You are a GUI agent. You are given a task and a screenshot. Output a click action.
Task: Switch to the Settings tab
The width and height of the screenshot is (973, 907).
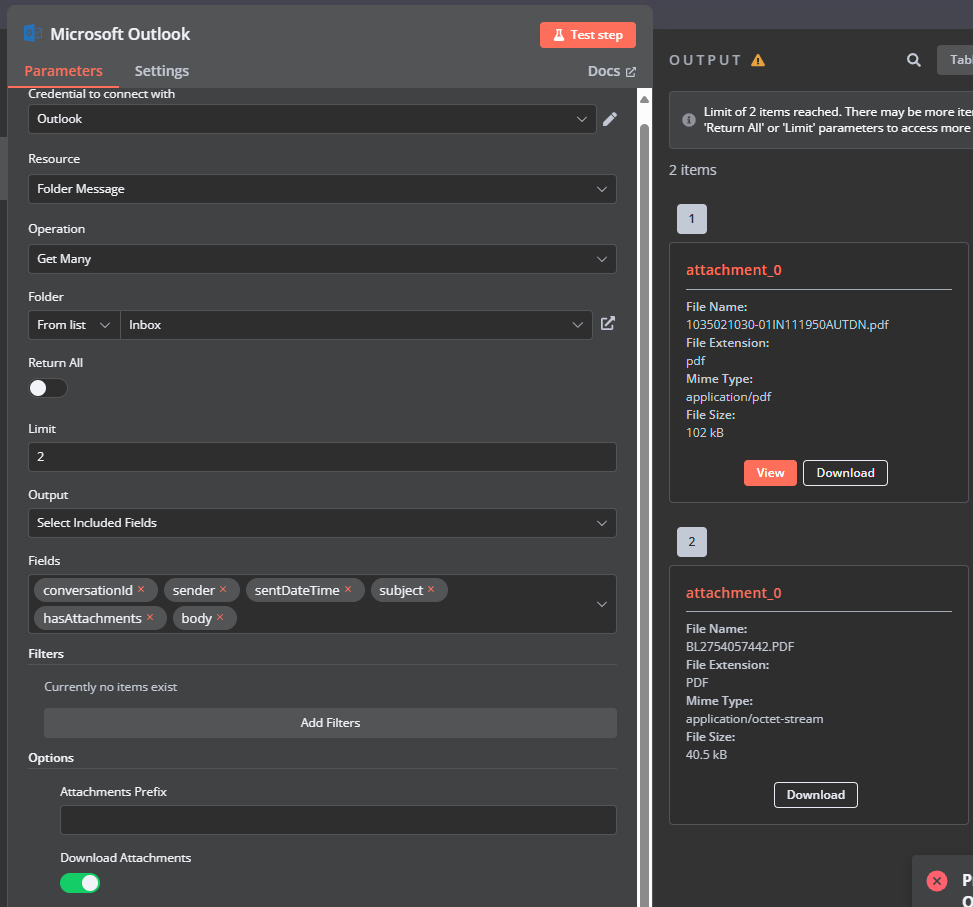[x=162, y=71]
